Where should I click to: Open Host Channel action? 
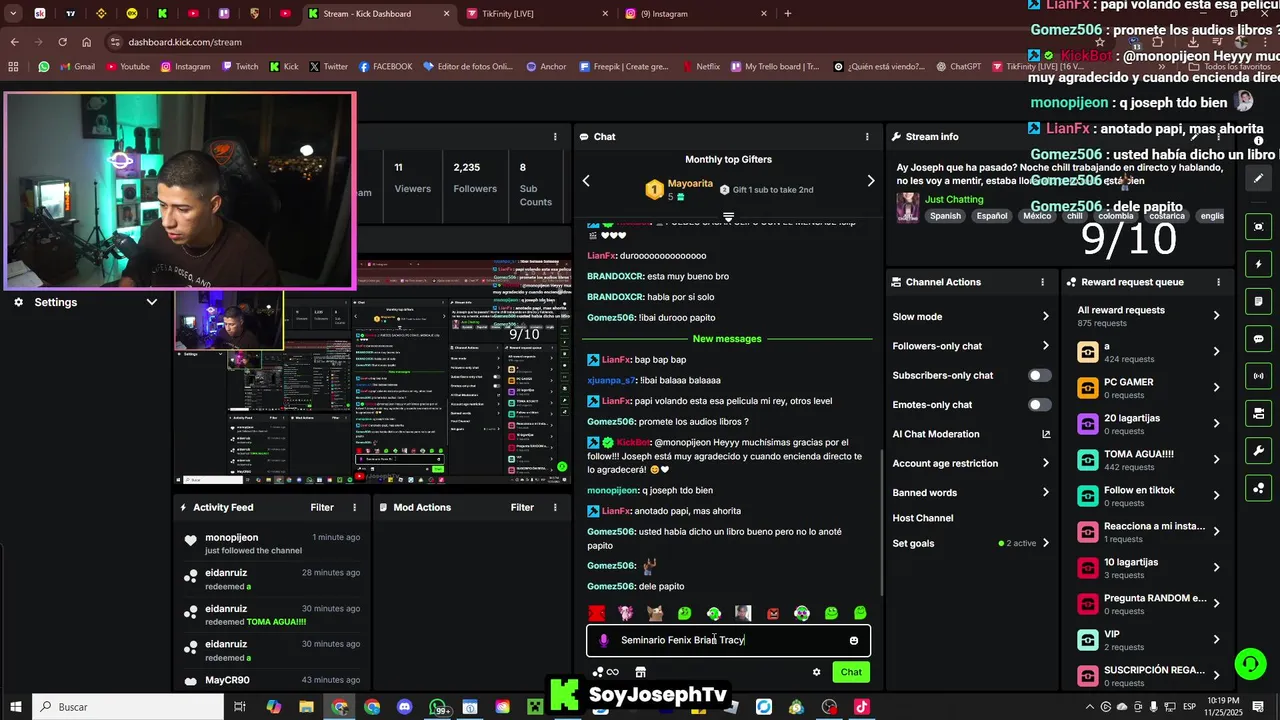pos(923,518)
